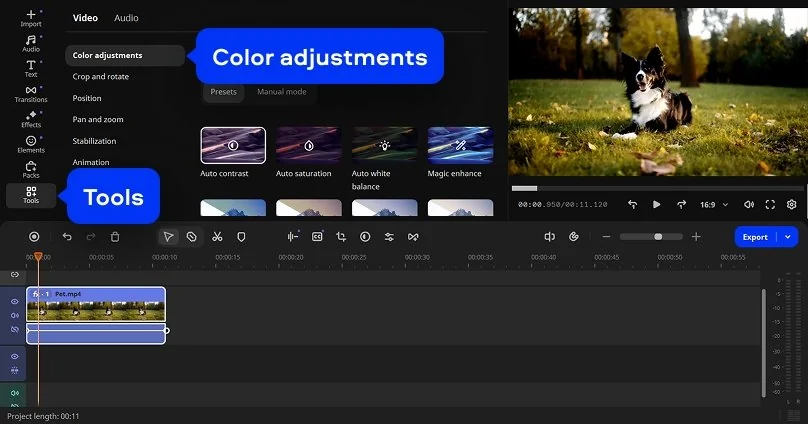The image size is (808, 424).
Task: Enter fullscreen preview mode
Action: (x=770, y=205)
